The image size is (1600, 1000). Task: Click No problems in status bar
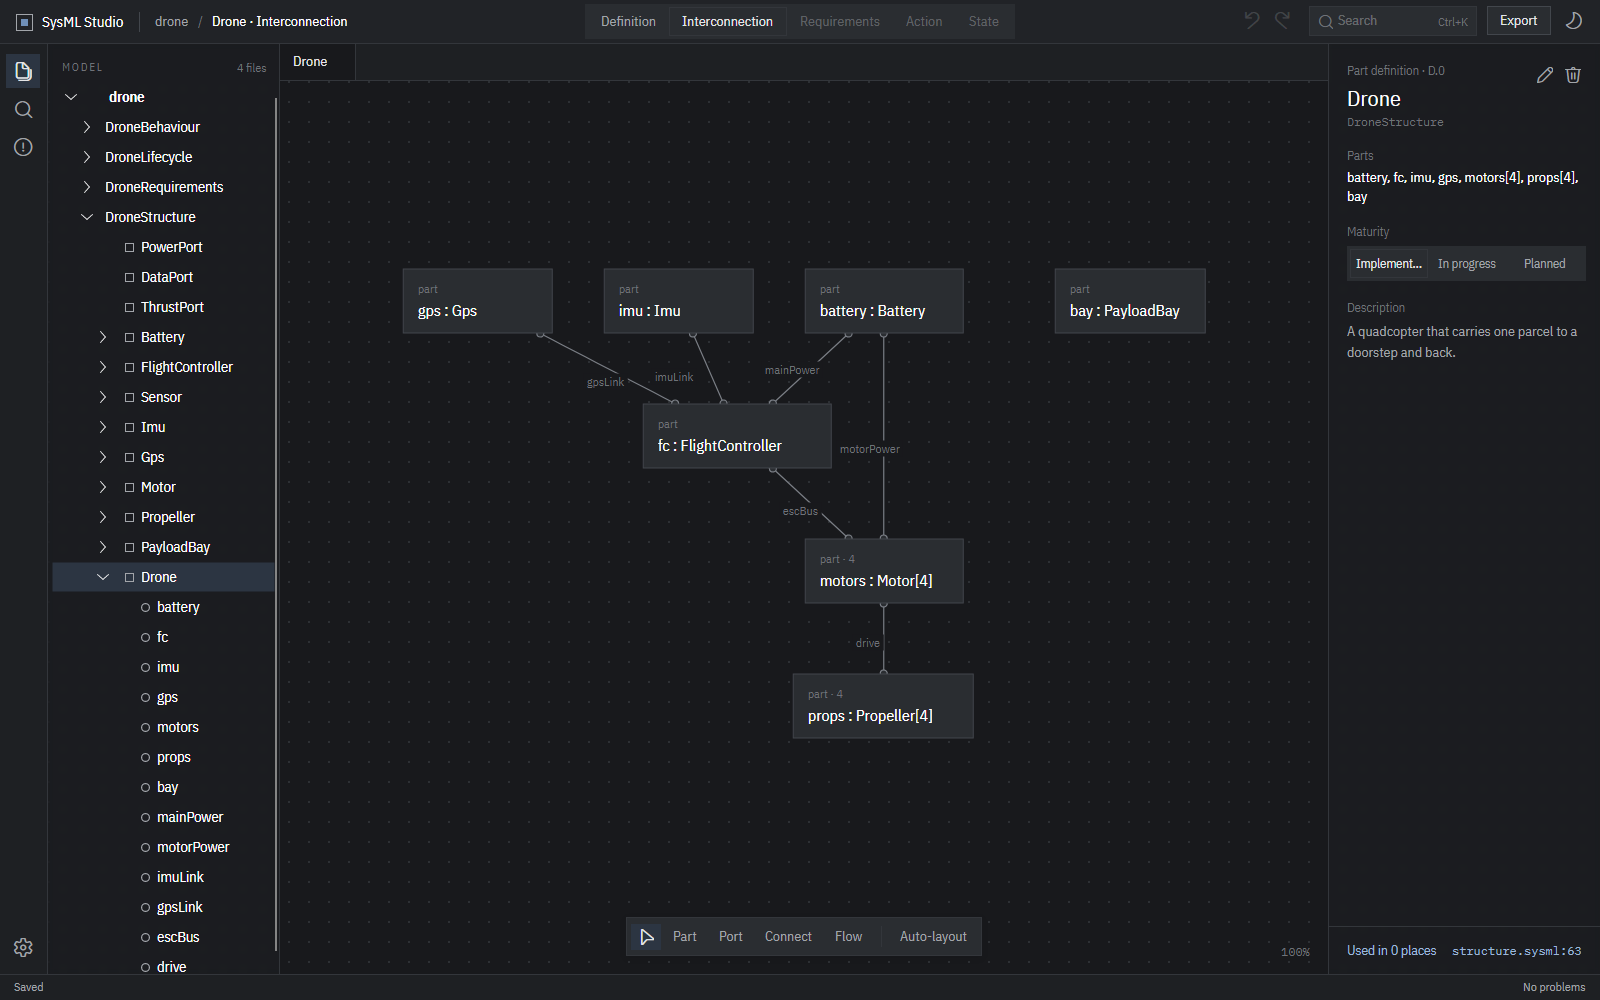tap(1554, 987)
